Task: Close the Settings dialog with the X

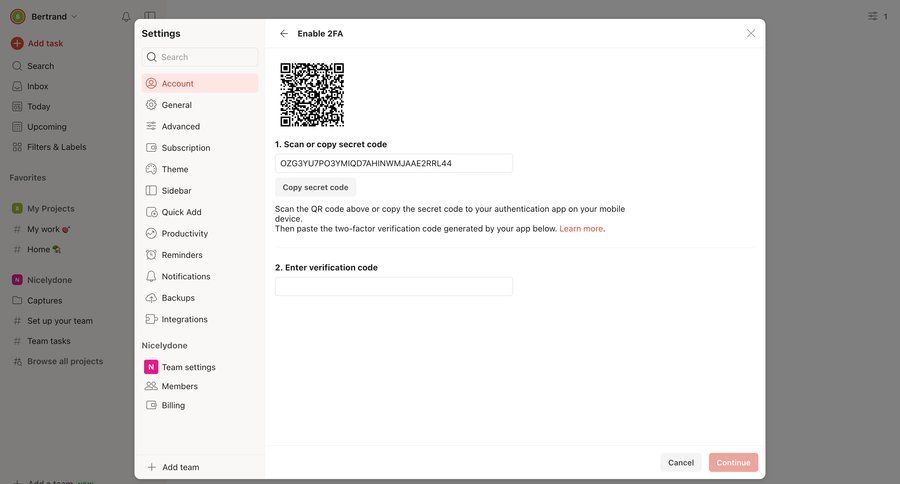Action: [751, 33]
